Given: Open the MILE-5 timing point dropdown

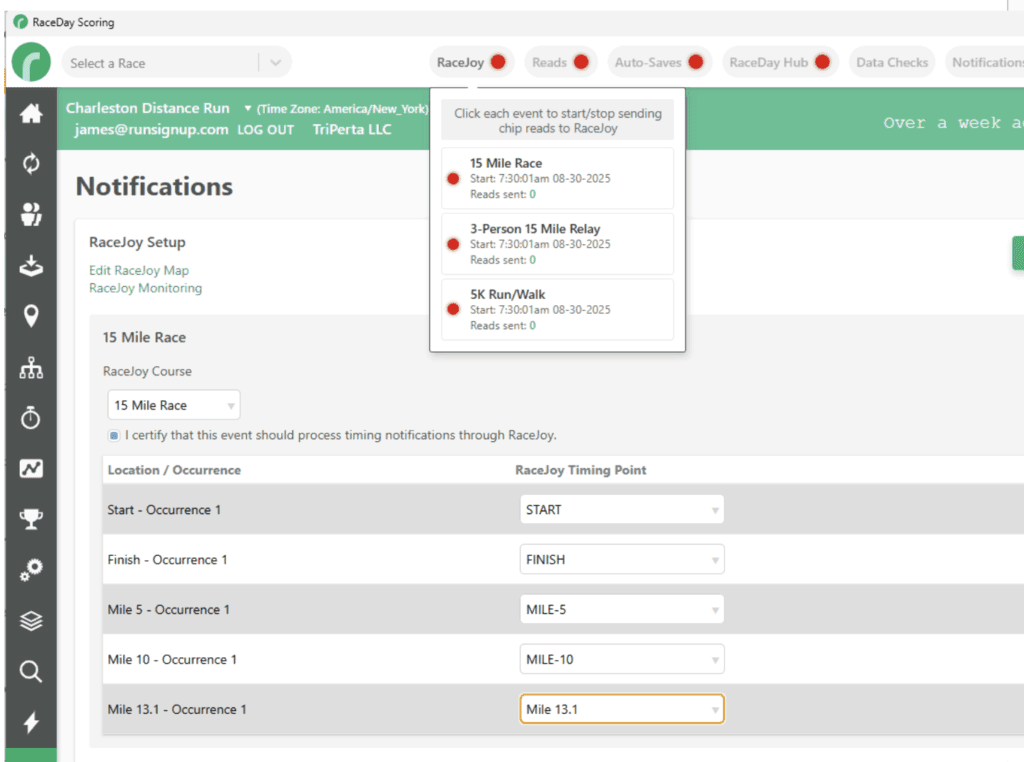Looking at the screenshot, I should 622,609.
